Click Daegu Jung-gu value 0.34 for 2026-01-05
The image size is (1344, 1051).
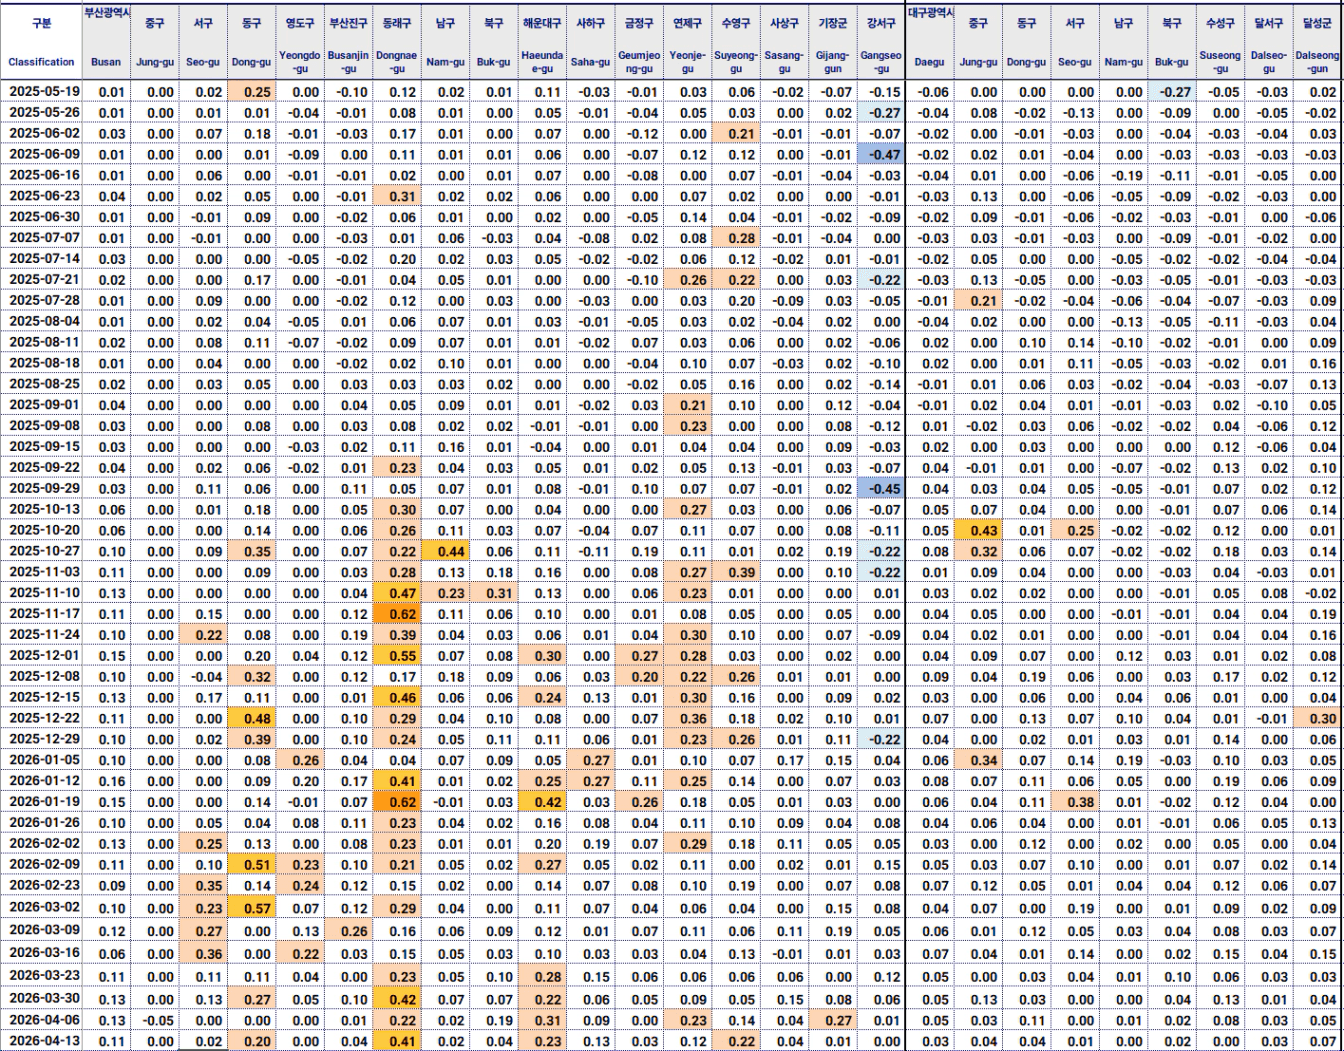[978, 761]
